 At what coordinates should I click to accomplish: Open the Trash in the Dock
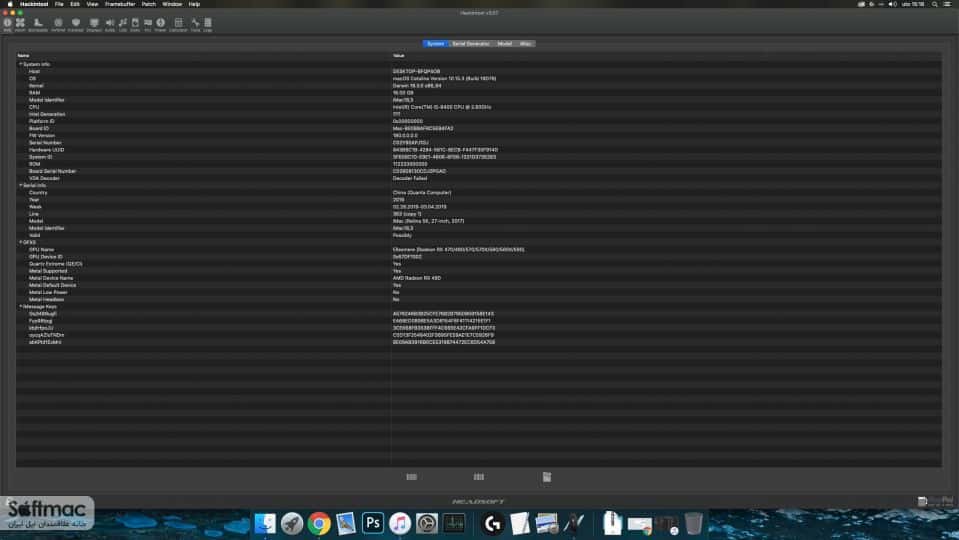click(x=694, y=523)
